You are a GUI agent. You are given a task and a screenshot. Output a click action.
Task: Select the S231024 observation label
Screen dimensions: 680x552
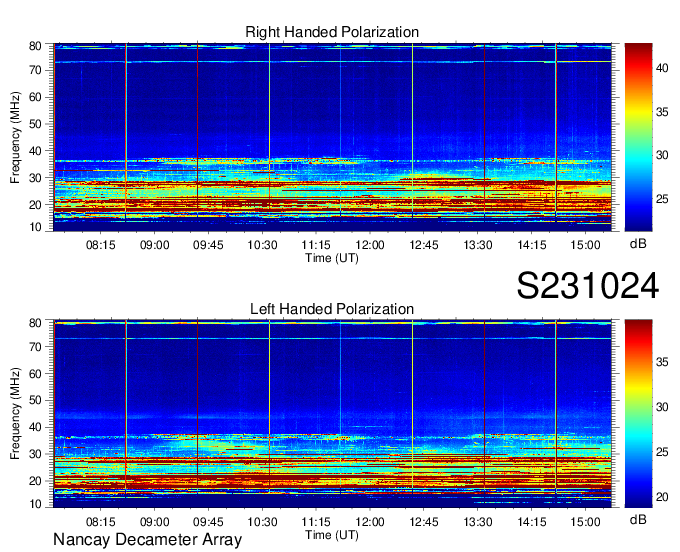tap(588, 285)
